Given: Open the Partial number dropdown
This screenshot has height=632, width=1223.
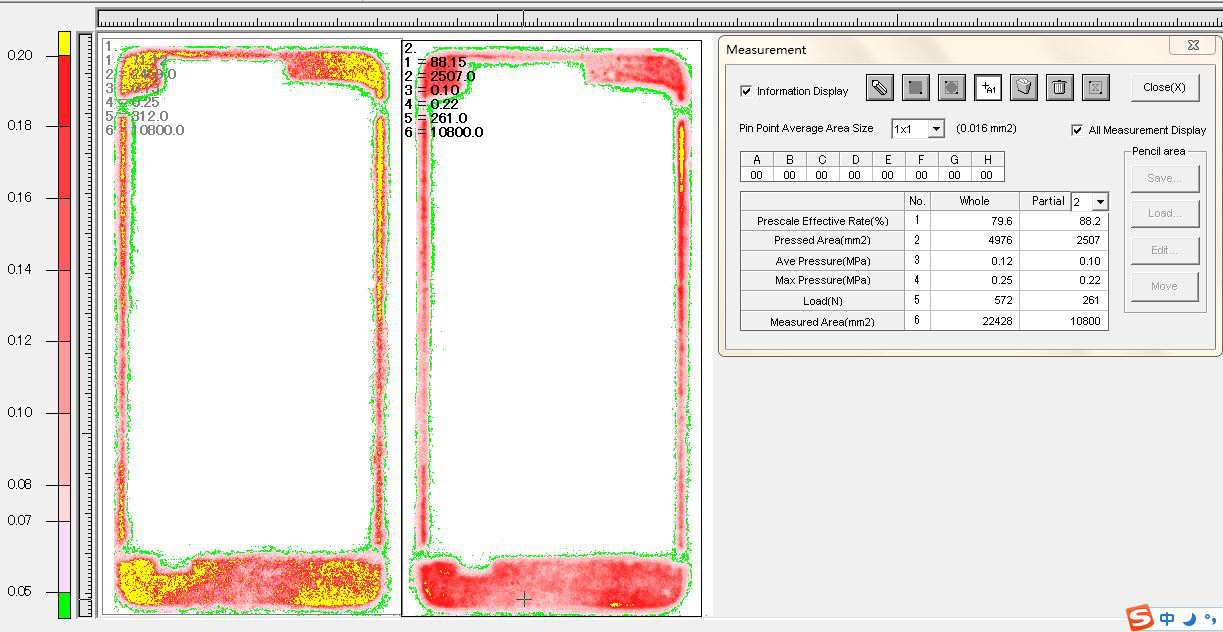Looking at the screenshot, I should (x=1100, y=202).
